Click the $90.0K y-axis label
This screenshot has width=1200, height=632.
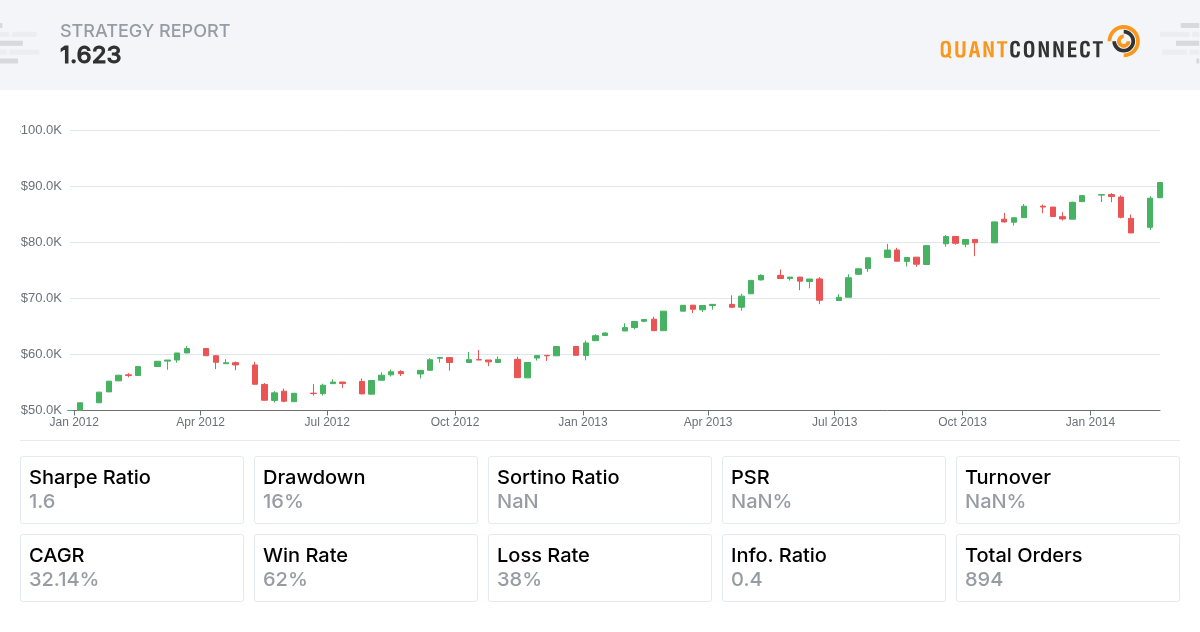click(x=41, y=186)
